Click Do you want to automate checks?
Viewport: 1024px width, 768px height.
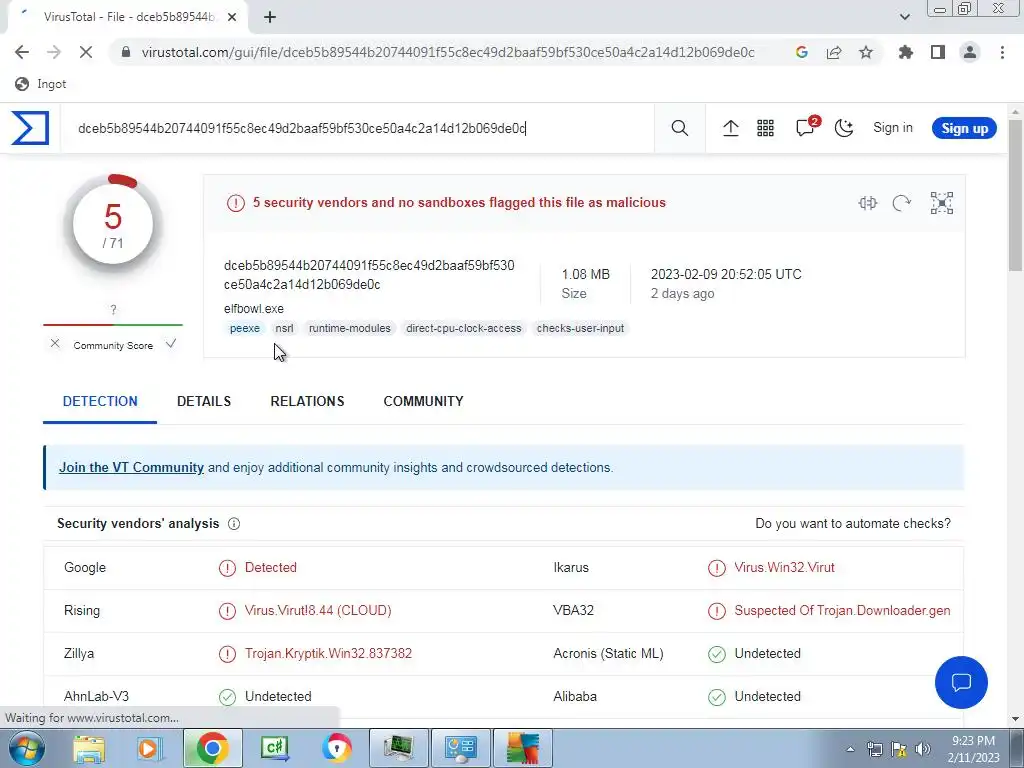pos(853,524)
